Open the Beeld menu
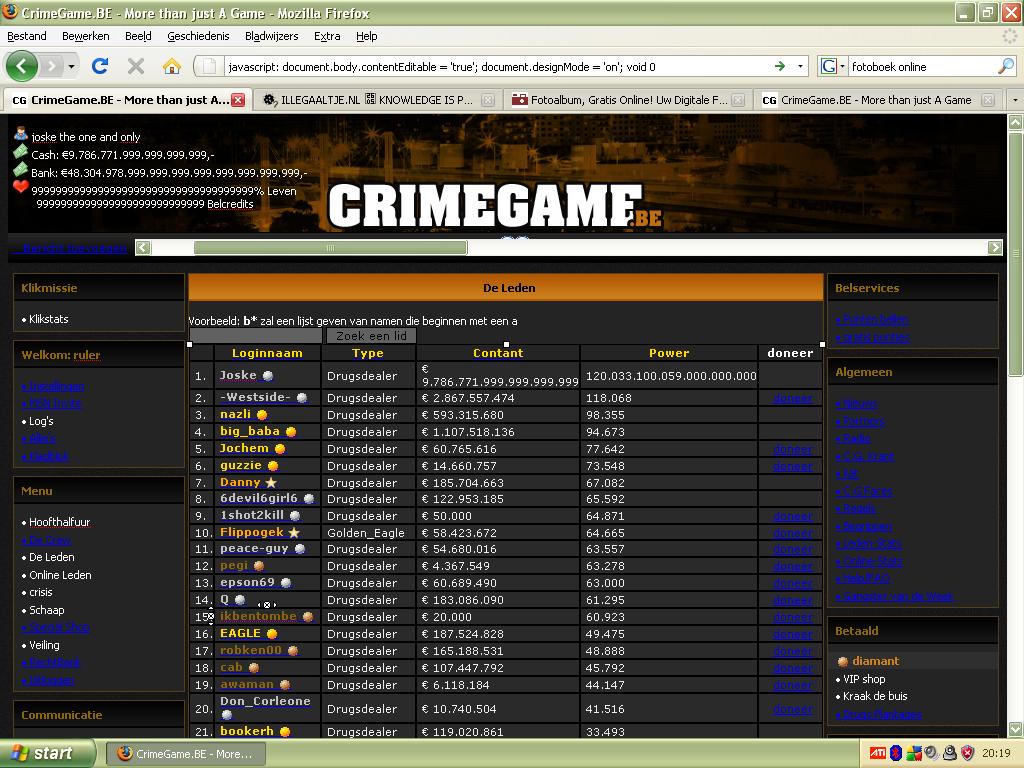 (x=138, y=36)
